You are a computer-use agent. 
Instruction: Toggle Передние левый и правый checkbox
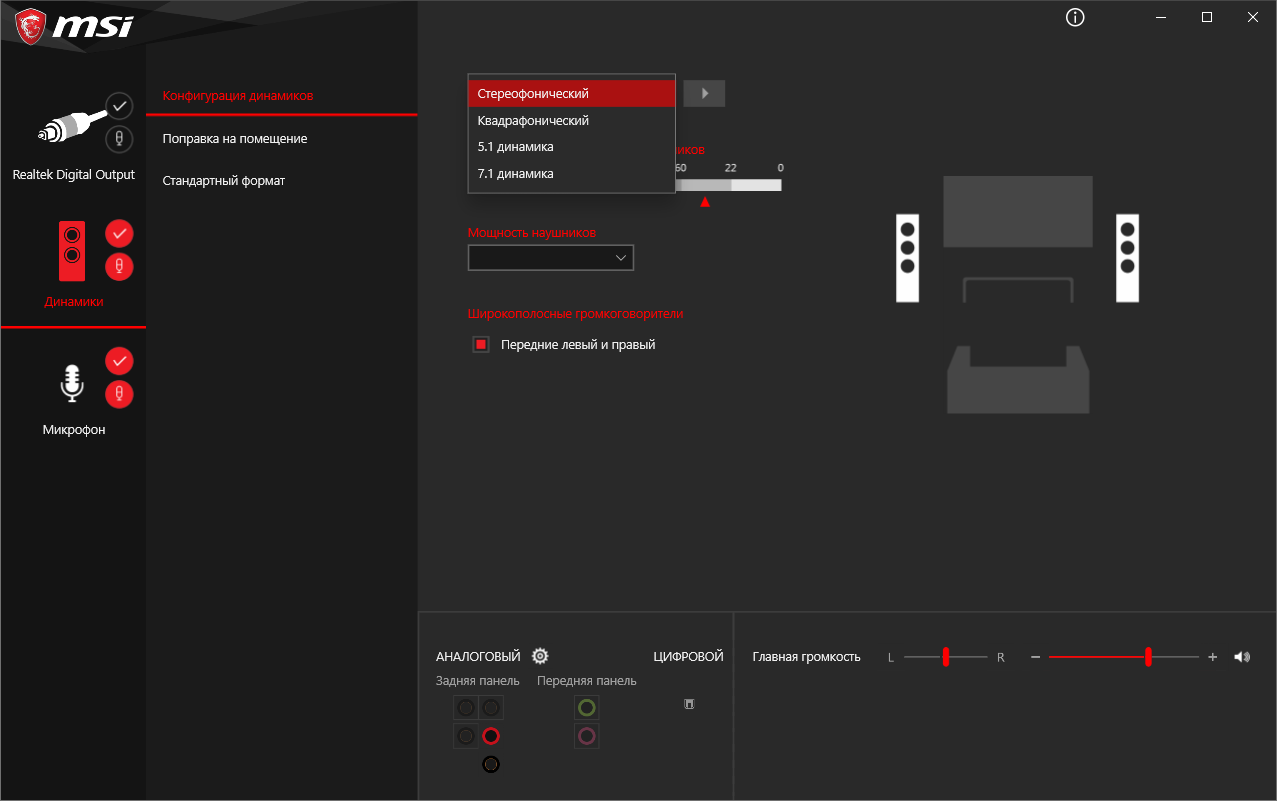pos(481,345)
